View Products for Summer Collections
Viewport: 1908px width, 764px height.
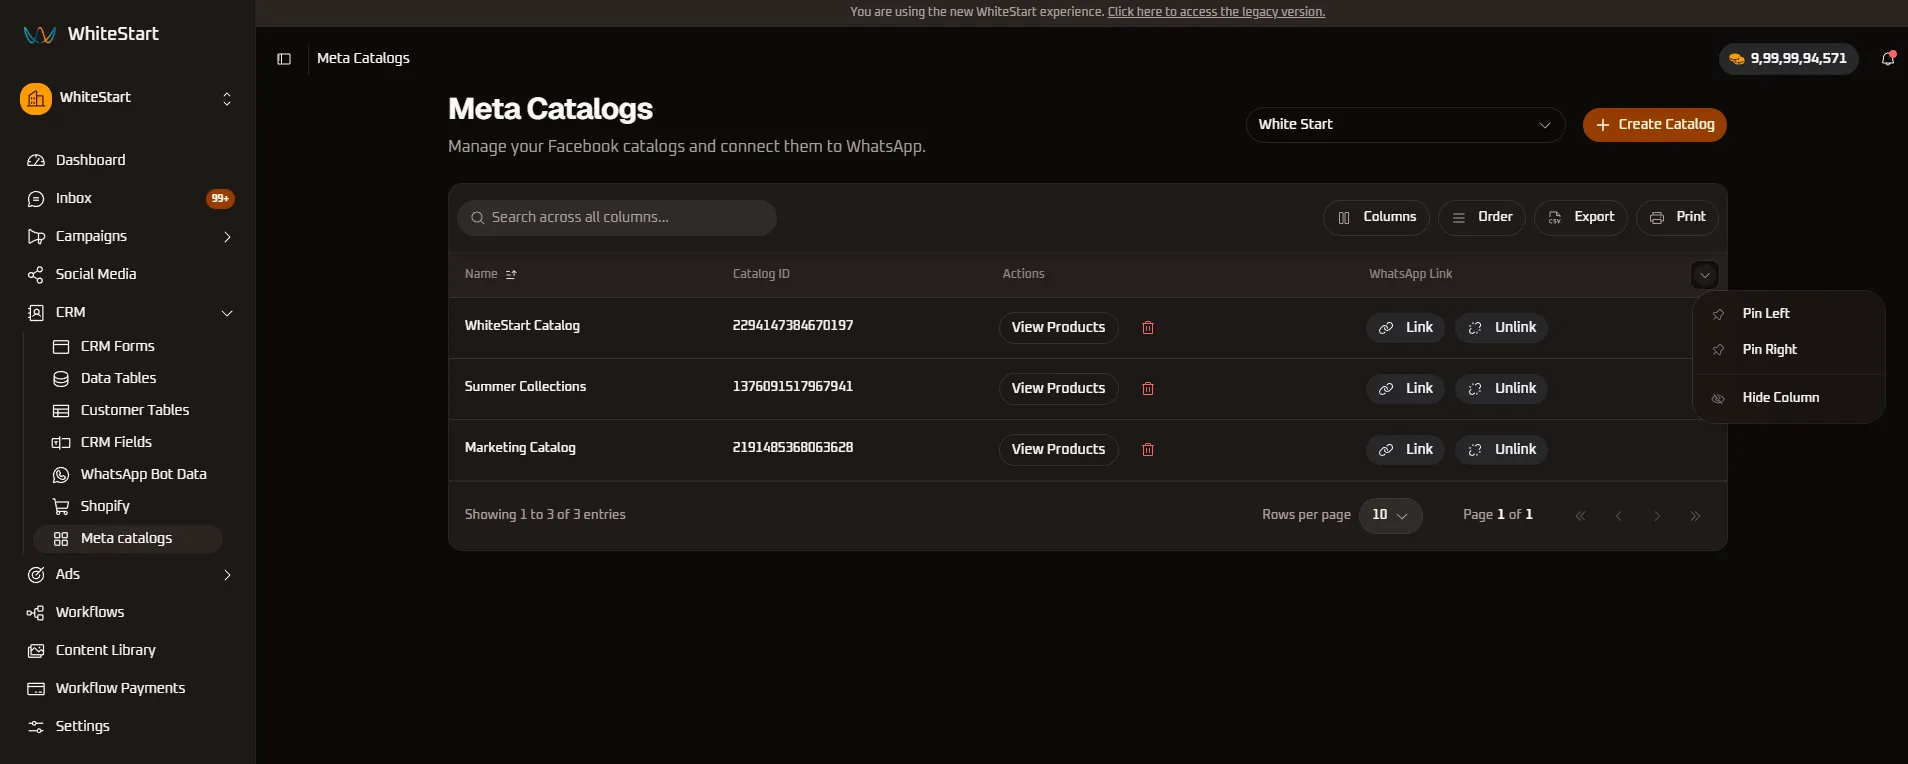pos(1058,389)
